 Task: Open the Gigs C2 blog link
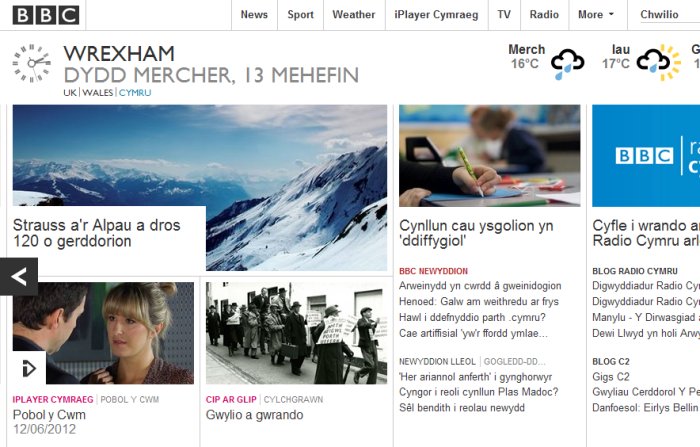[x=611, y=377]
